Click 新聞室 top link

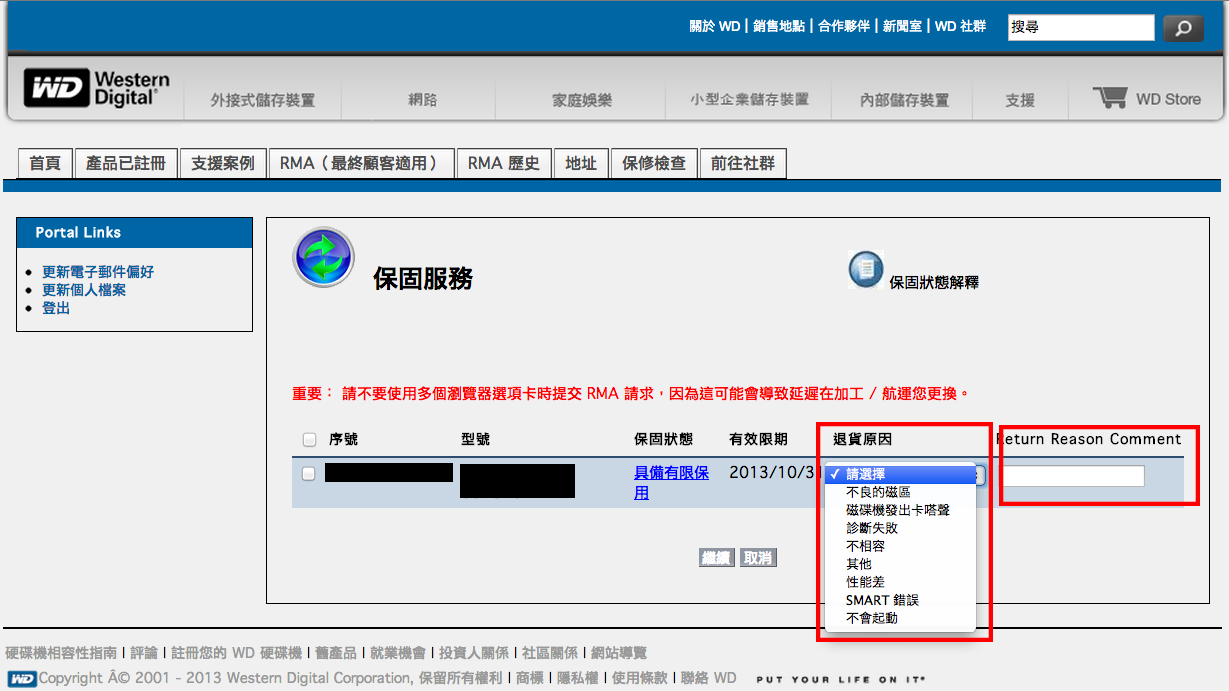[902, 27]
